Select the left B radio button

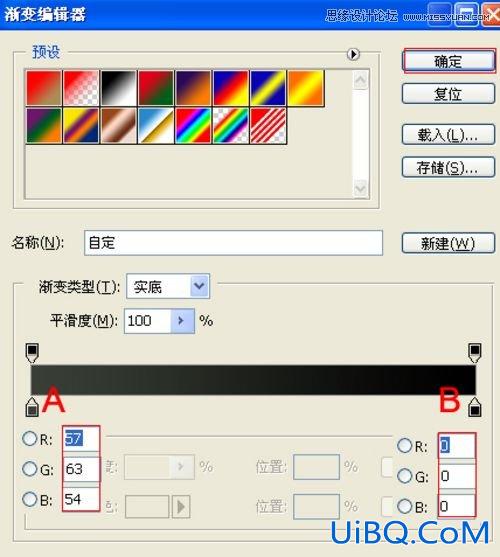[x=29, y=499]
